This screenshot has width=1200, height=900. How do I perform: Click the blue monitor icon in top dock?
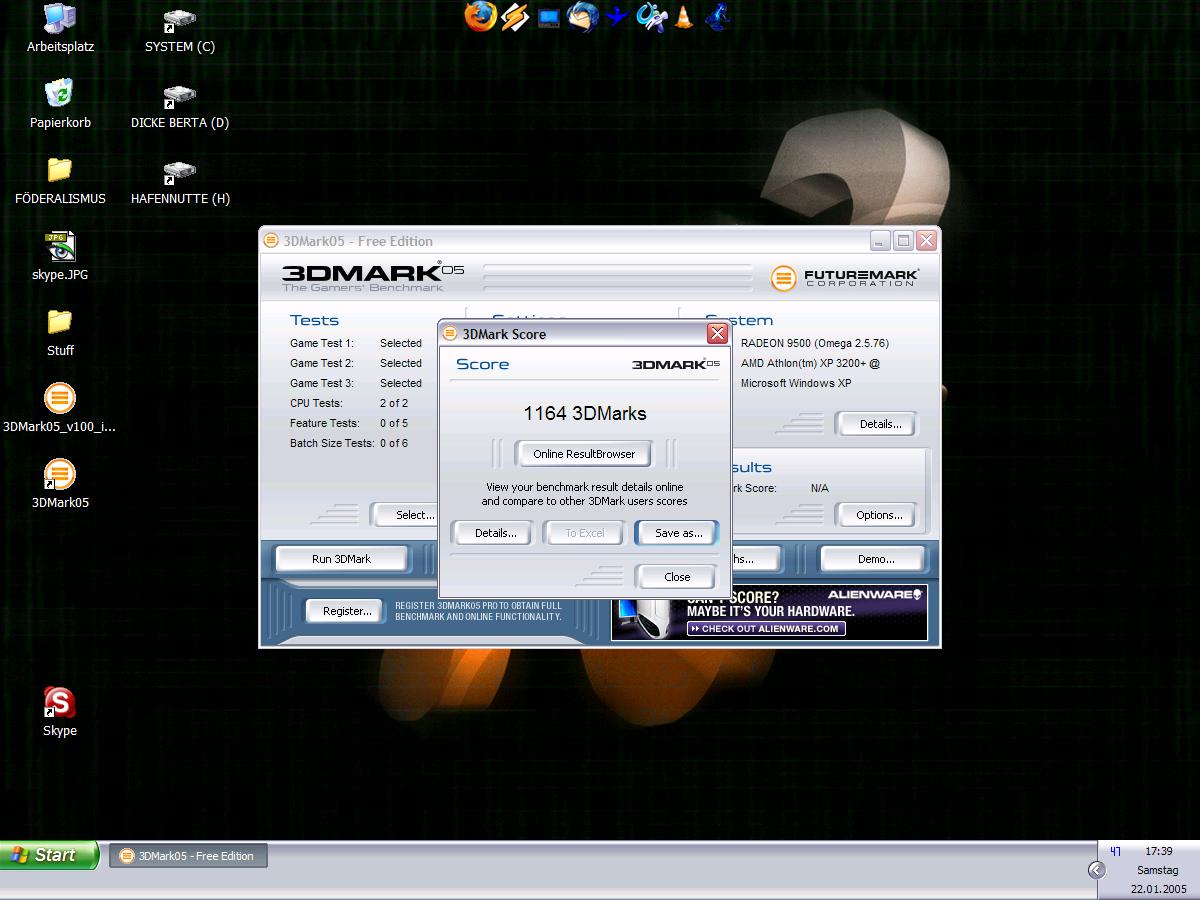(x=548, y=17)
